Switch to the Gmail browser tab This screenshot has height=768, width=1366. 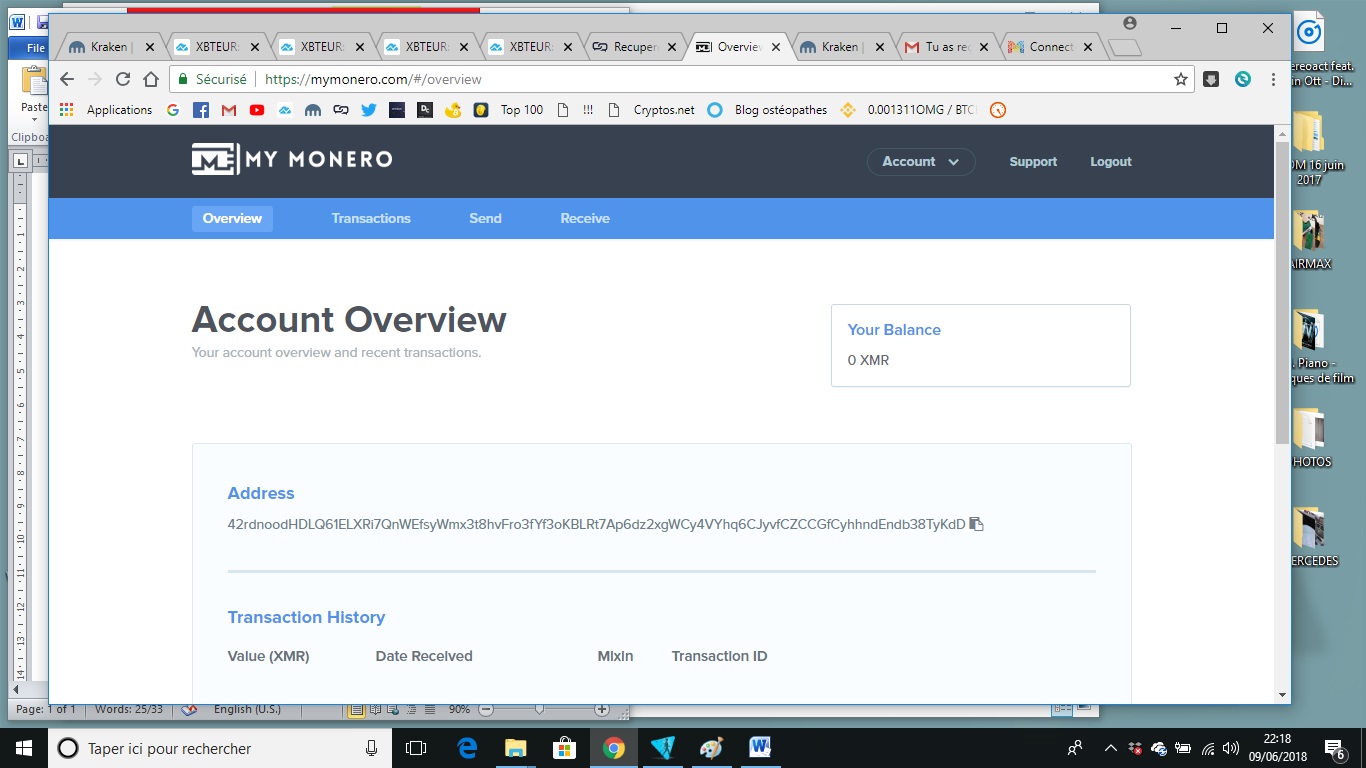[945, 47]
